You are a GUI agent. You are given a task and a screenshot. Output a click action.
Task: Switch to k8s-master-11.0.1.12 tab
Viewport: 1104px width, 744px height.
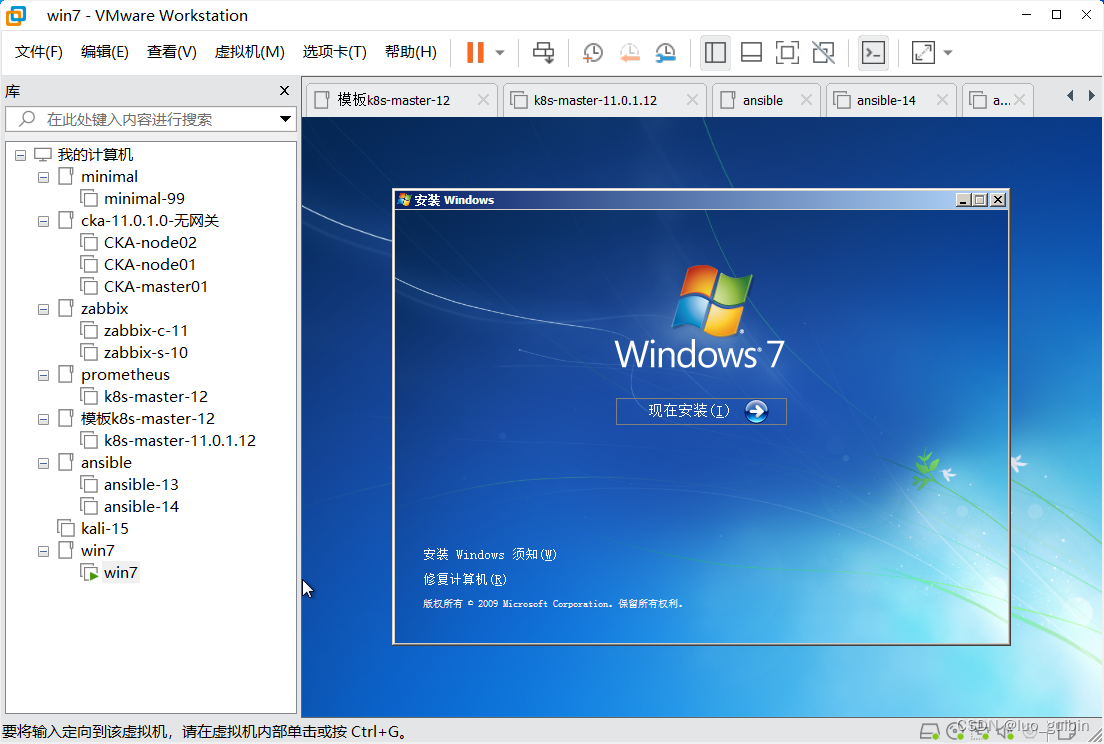pyautogui.click(x=595, y=100)
